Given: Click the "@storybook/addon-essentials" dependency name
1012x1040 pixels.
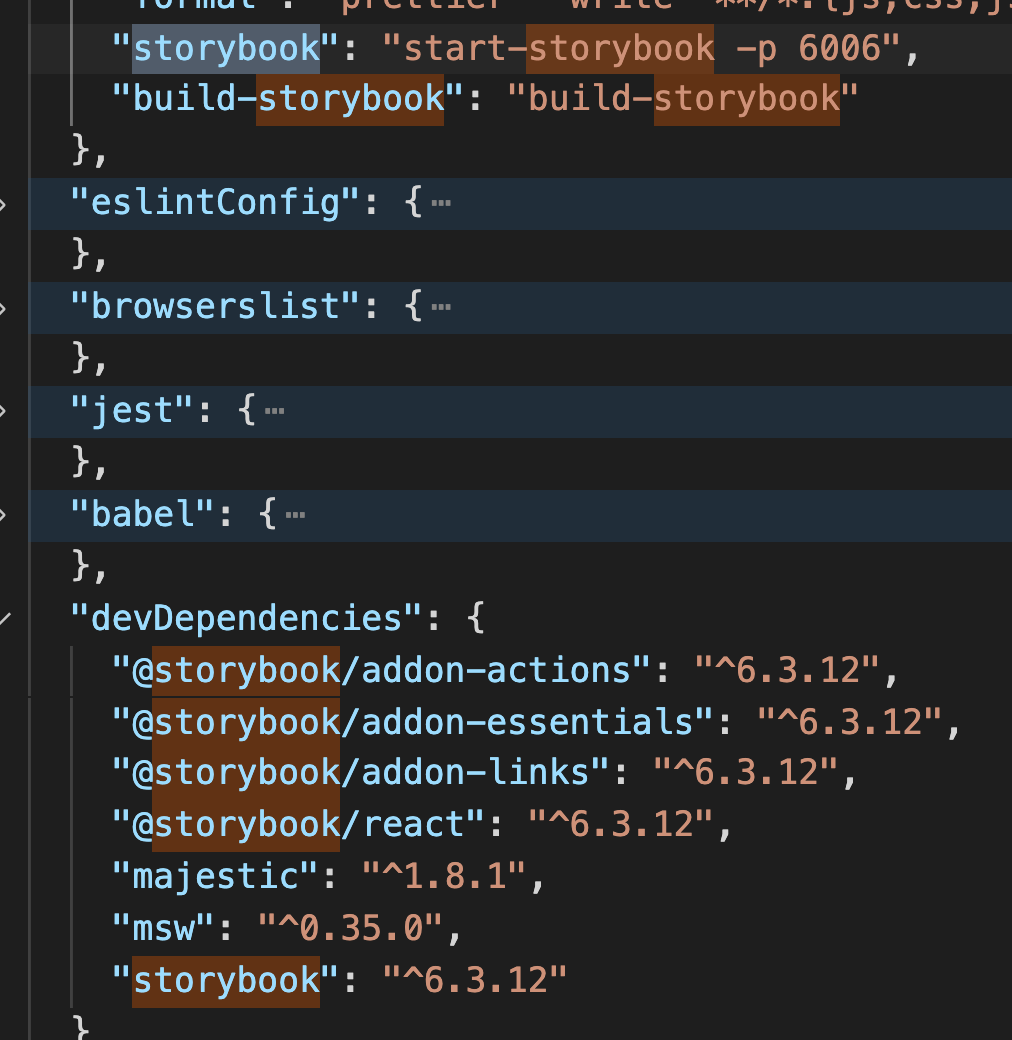Looking at the screenshot, I should pyautogui.click(x=412, y=722).
